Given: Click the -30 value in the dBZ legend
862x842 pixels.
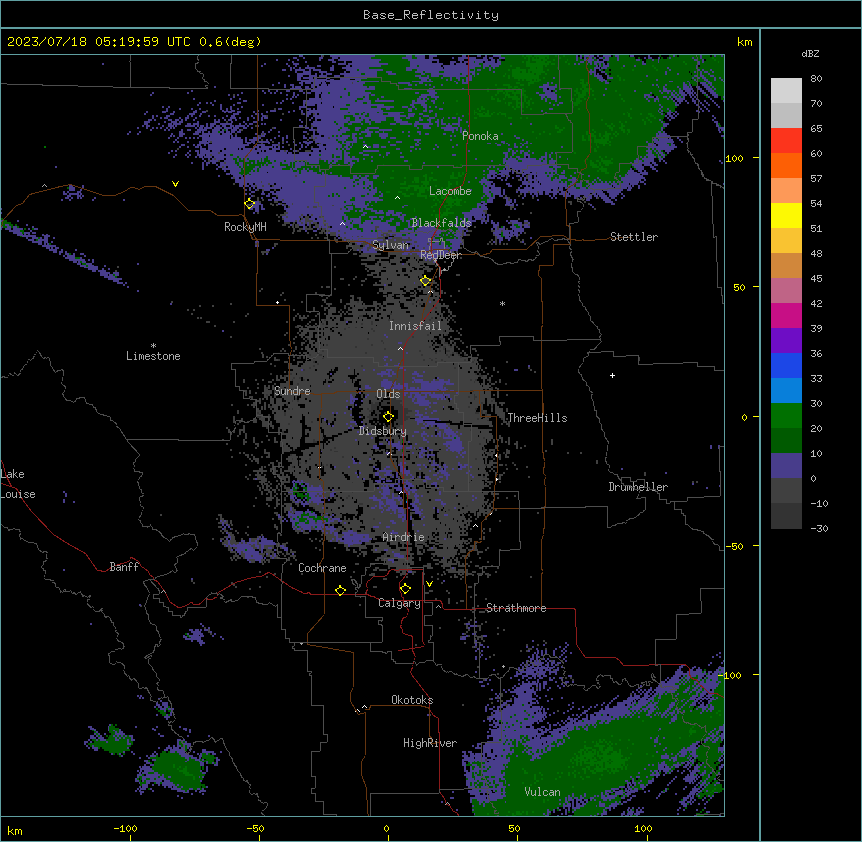Looking at the screenshot, I should click(819, 529).
